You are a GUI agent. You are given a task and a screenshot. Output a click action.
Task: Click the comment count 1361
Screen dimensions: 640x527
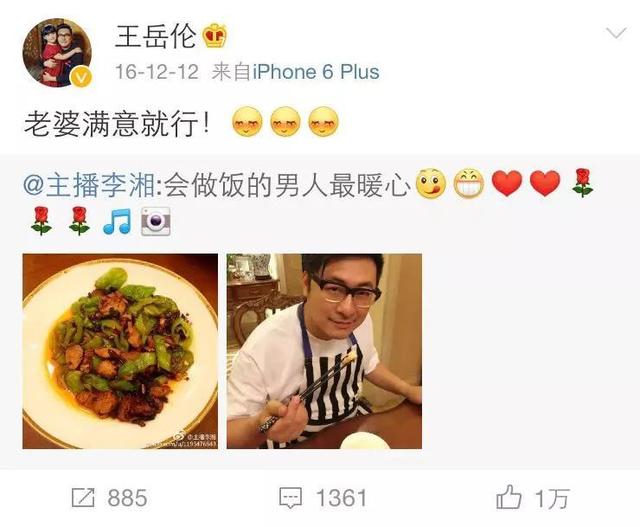342,498
